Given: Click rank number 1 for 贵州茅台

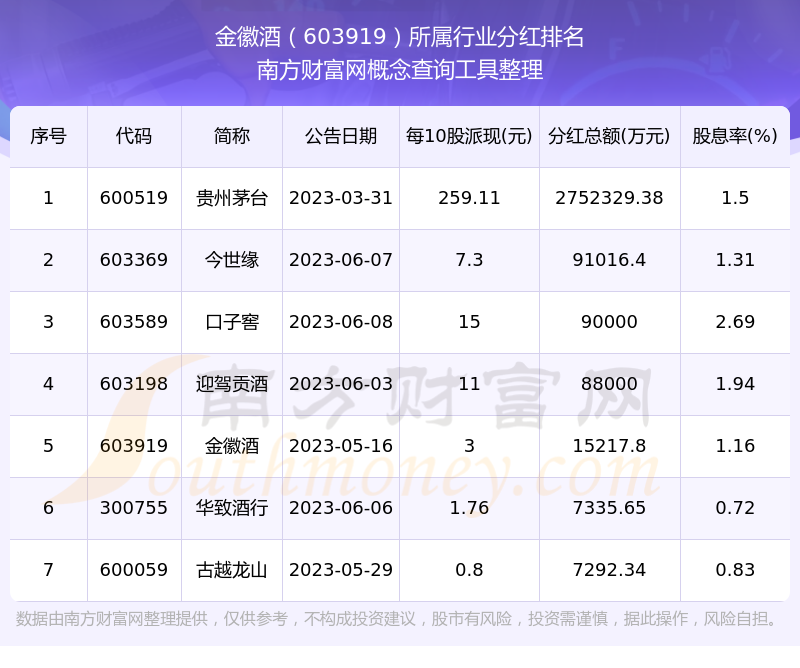Looking at the screenshot, I should click(x=48, y=198).
